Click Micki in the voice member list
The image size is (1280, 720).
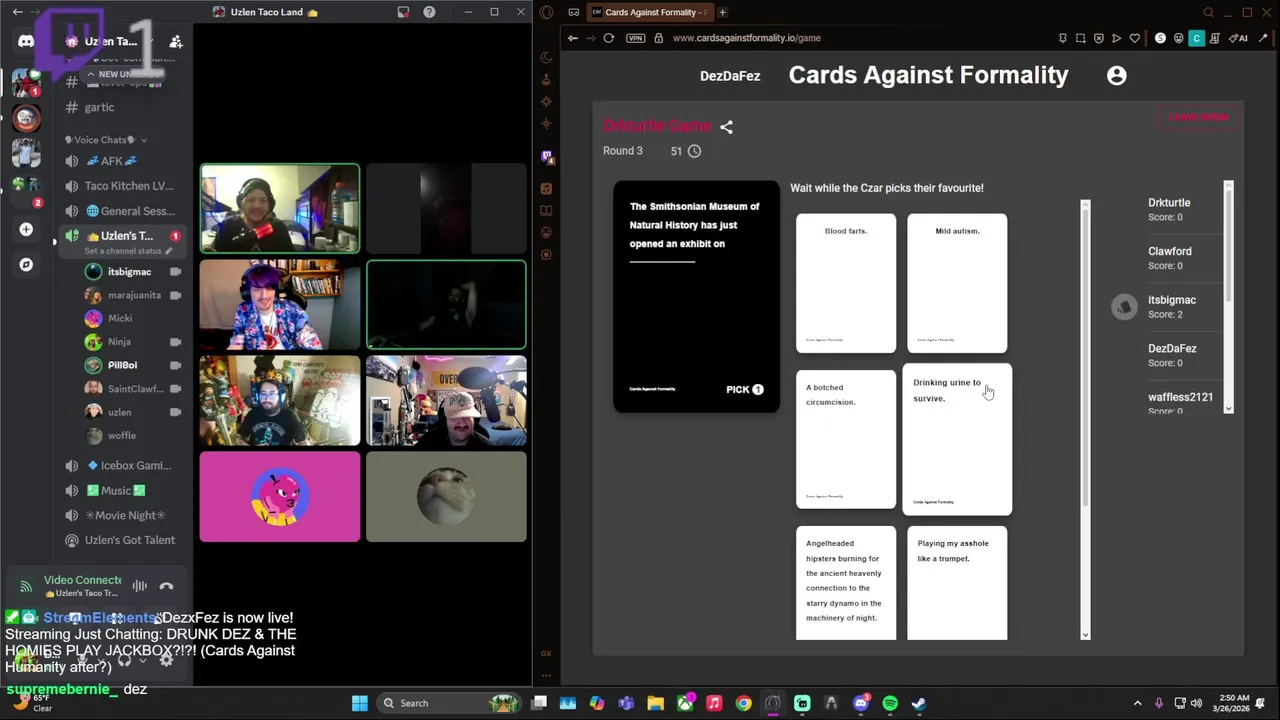click(x=121, y=318)
